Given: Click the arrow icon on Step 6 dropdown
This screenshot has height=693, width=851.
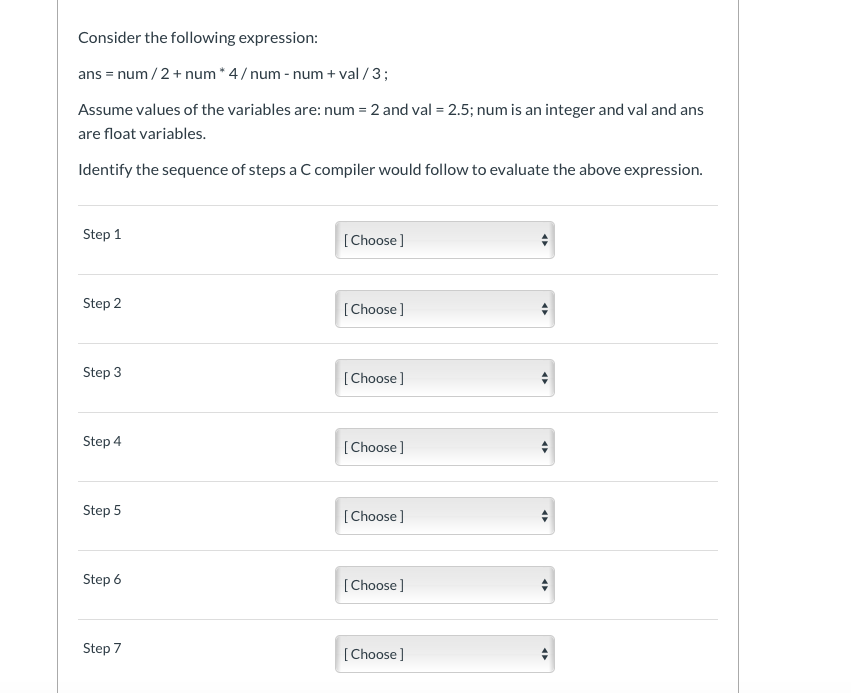Looking at the screenshot, I should click(544, 585).
